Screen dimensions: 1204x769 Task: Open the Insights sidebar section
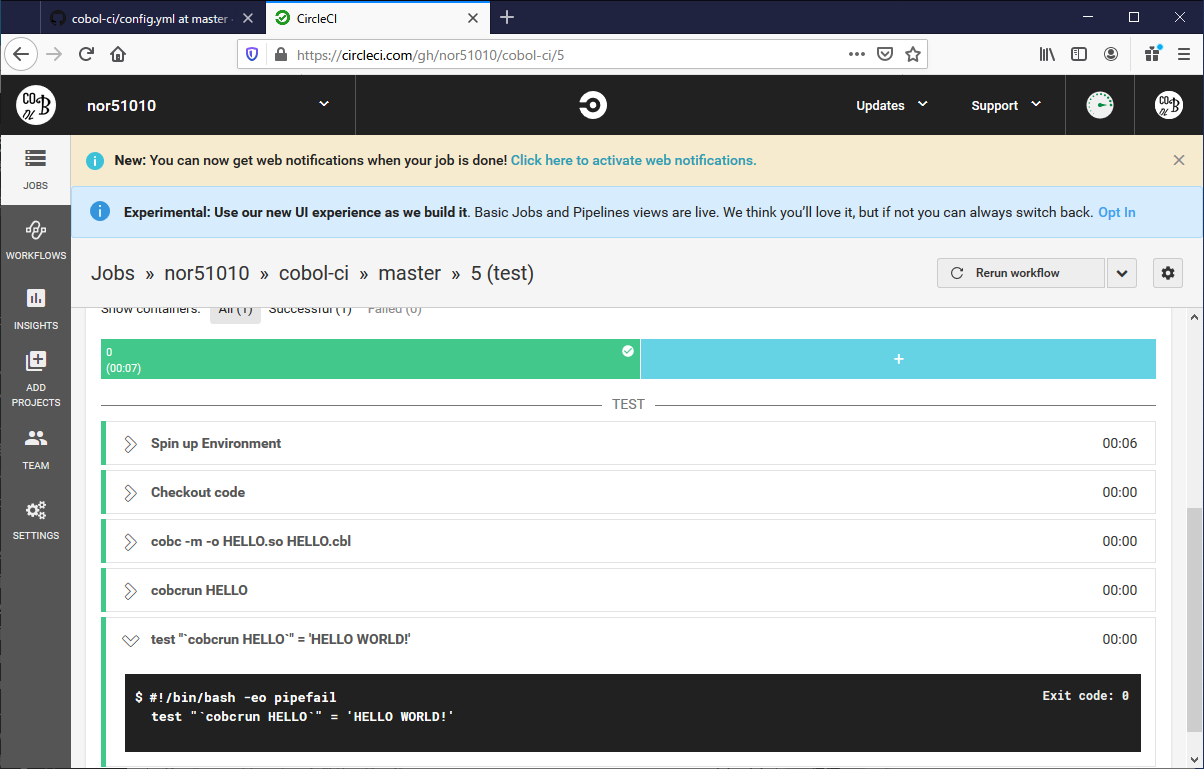(35, 310)
